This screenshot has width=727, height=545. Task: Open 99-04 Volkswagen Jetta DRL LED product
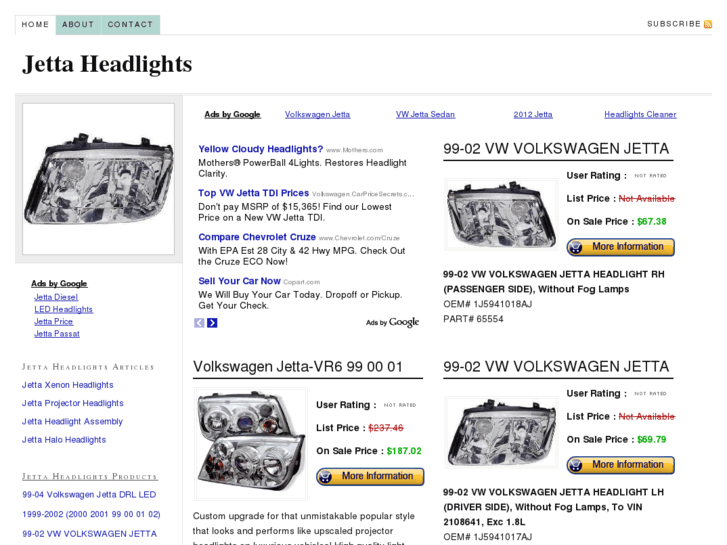pyautogui.click(x=89, y=495)
